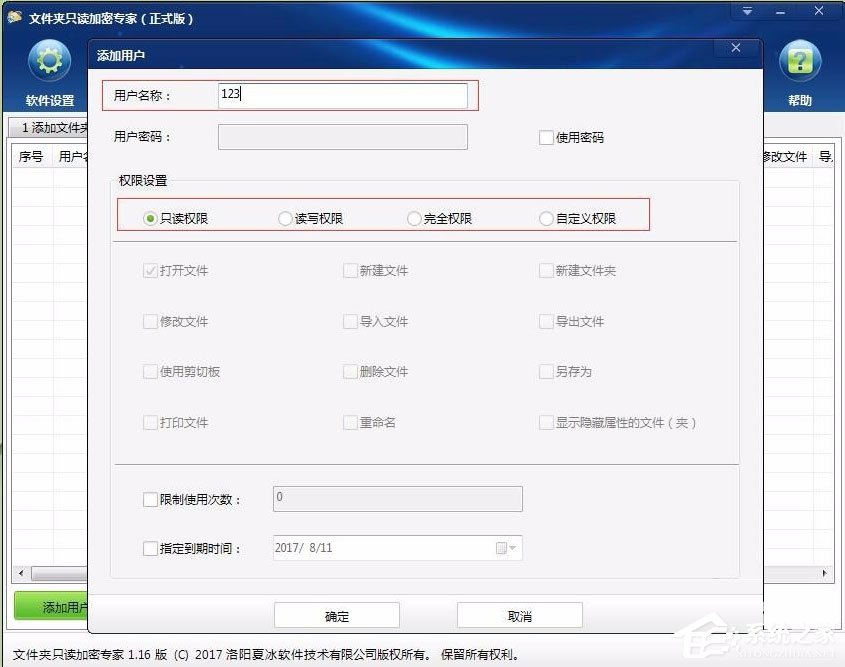Click inside the 用户名称 username field
This screenshot has width=845, height=667.
click(343, 94)
